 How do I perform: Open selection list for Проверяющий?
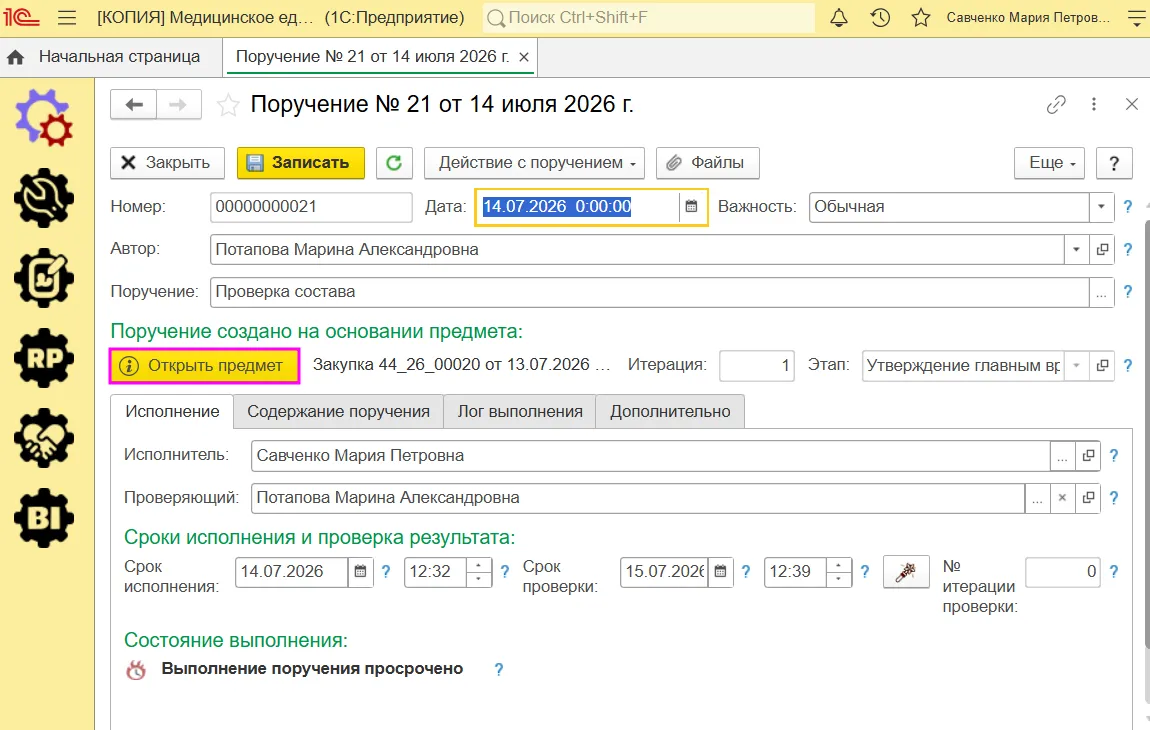click(x=1036, y=498)
